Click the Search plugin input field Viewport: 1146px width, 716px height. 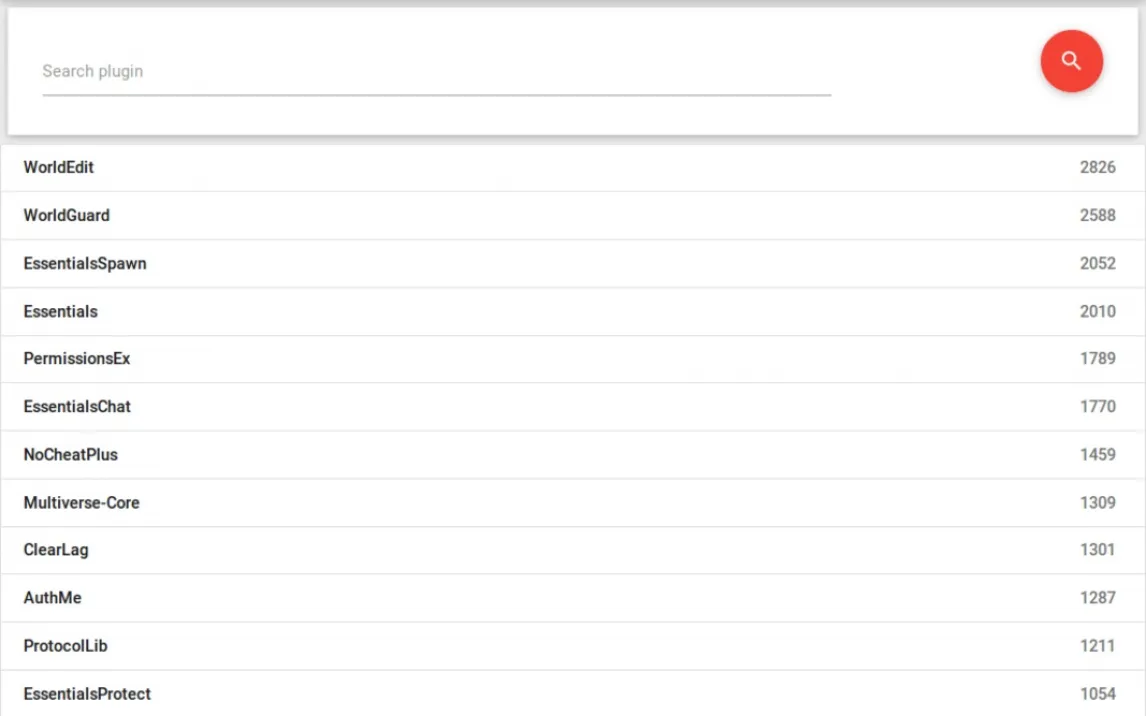coord(436,72)
